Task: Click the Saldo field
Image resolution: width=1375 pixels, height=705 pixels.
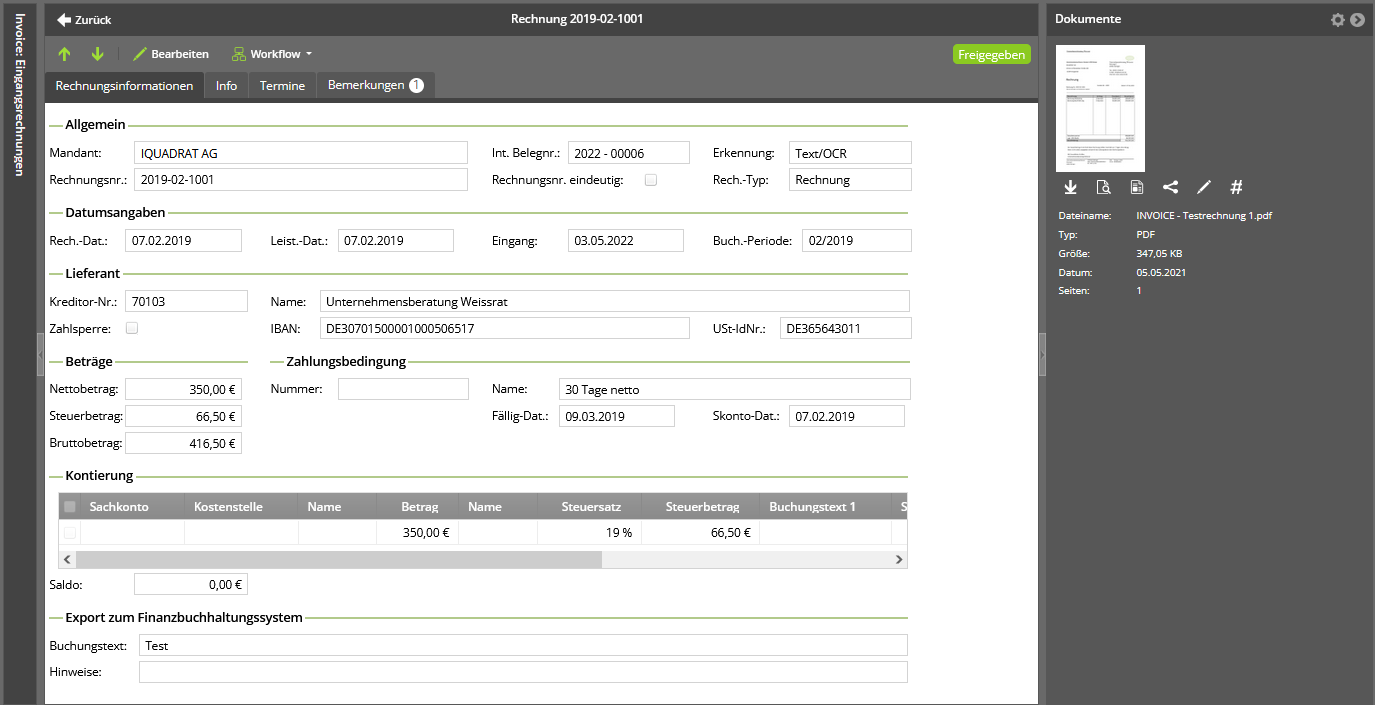Action: click(x=190, y=584)
